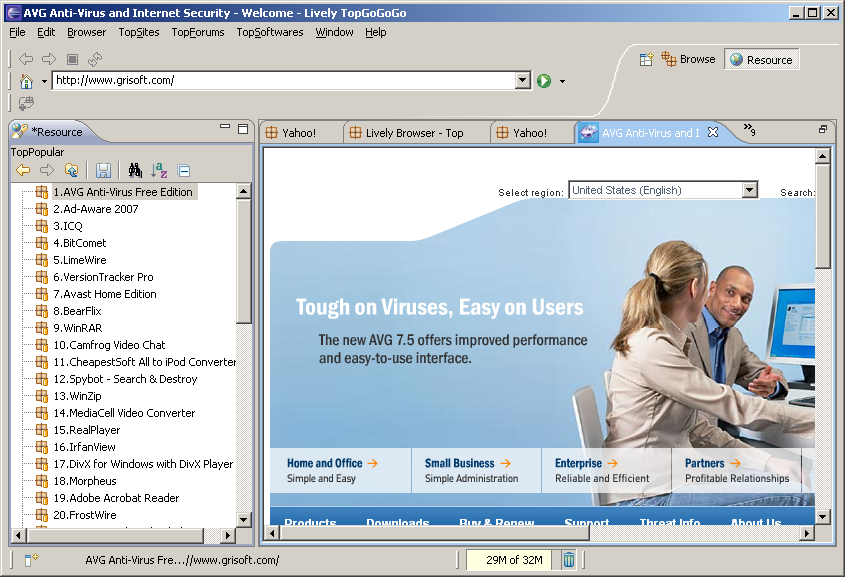The height and width of the screenshot is (577, 845).
Task: Select 9.WinRAR in the list
Action: pyautogui.click(x=78, y=328)
